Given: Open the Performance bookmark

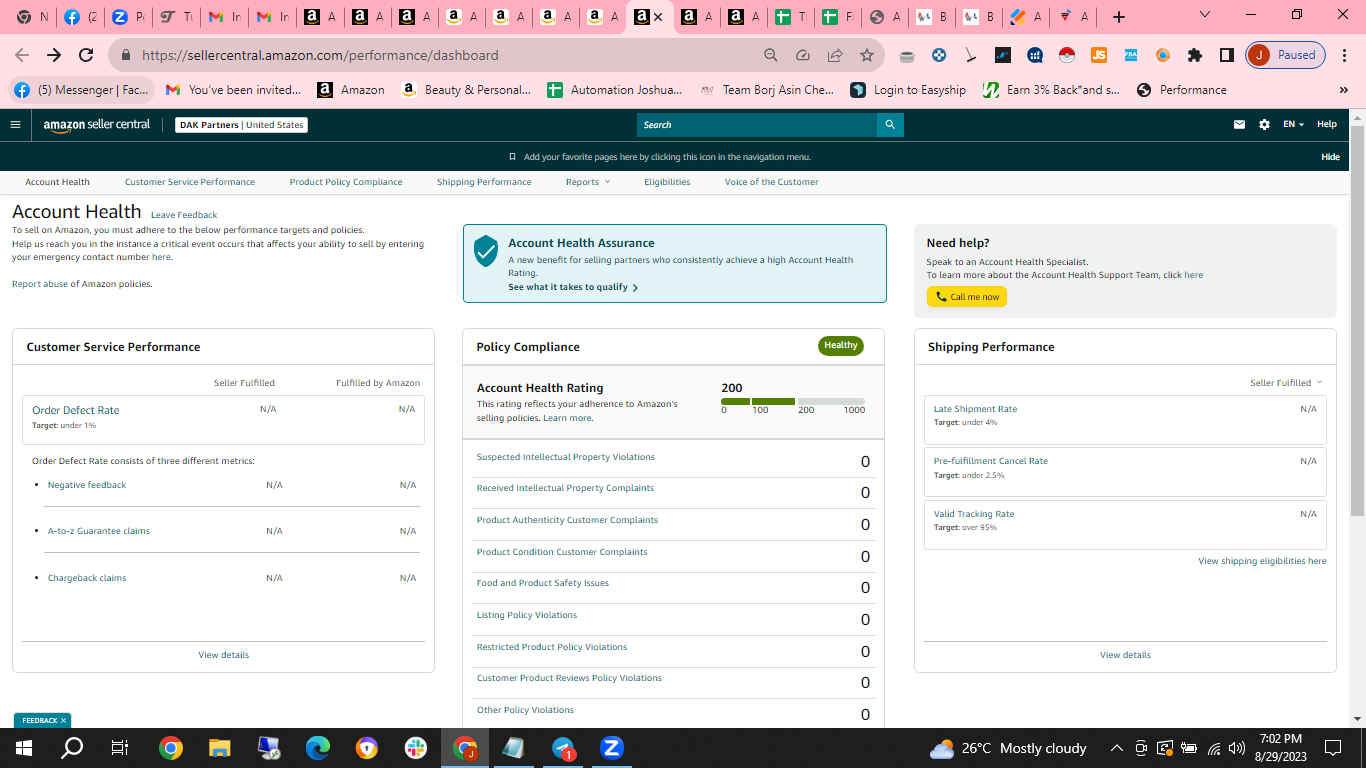Looking at the screenshot, I should pyautogui.click(x=1181, y=90).
